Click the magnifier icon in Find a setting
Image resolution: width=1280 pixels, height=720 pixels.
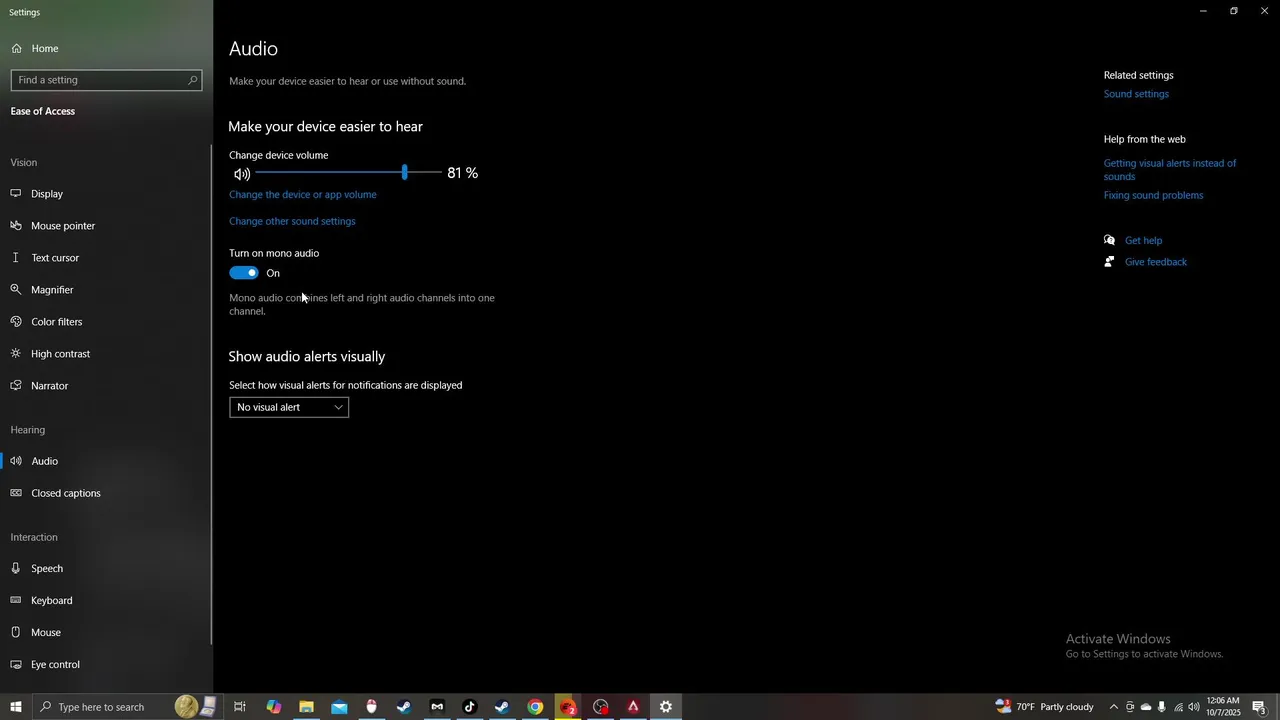tap(193, 80)
